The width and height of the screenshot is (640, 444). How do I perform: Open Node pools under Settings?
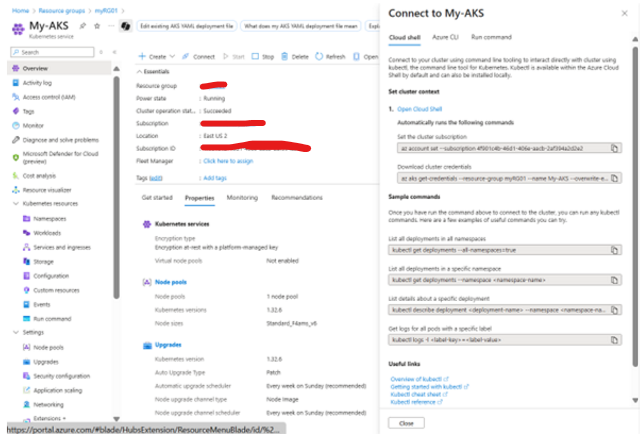(x=48, y=347)
